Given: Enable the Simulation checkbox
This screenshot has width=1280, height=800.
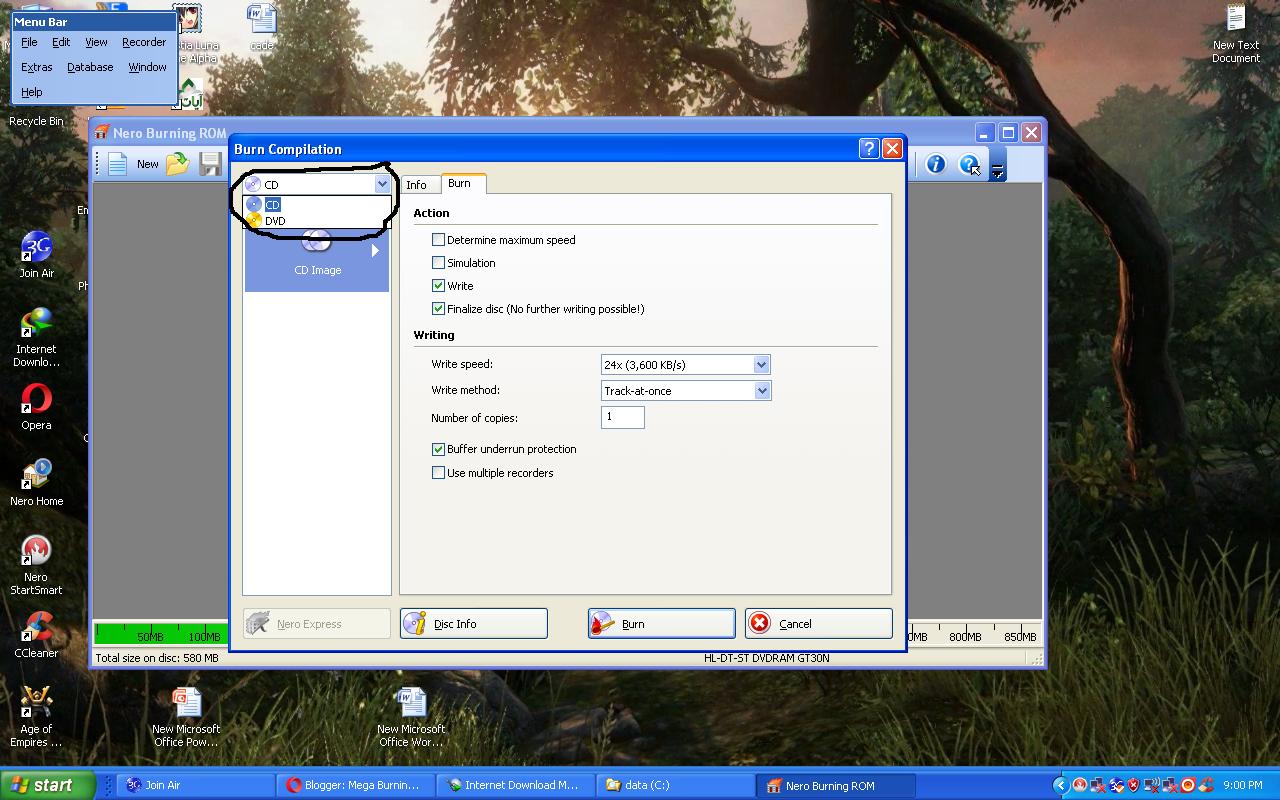Looking at the screenshot, I should tap(438, 262).
